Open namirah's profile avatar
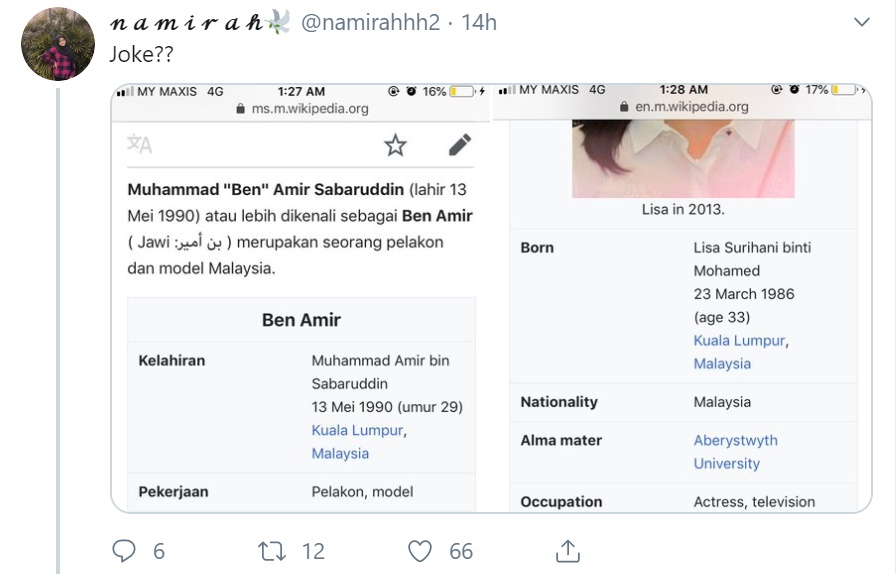This screenshot has width=896, height=574. (58, 44)
